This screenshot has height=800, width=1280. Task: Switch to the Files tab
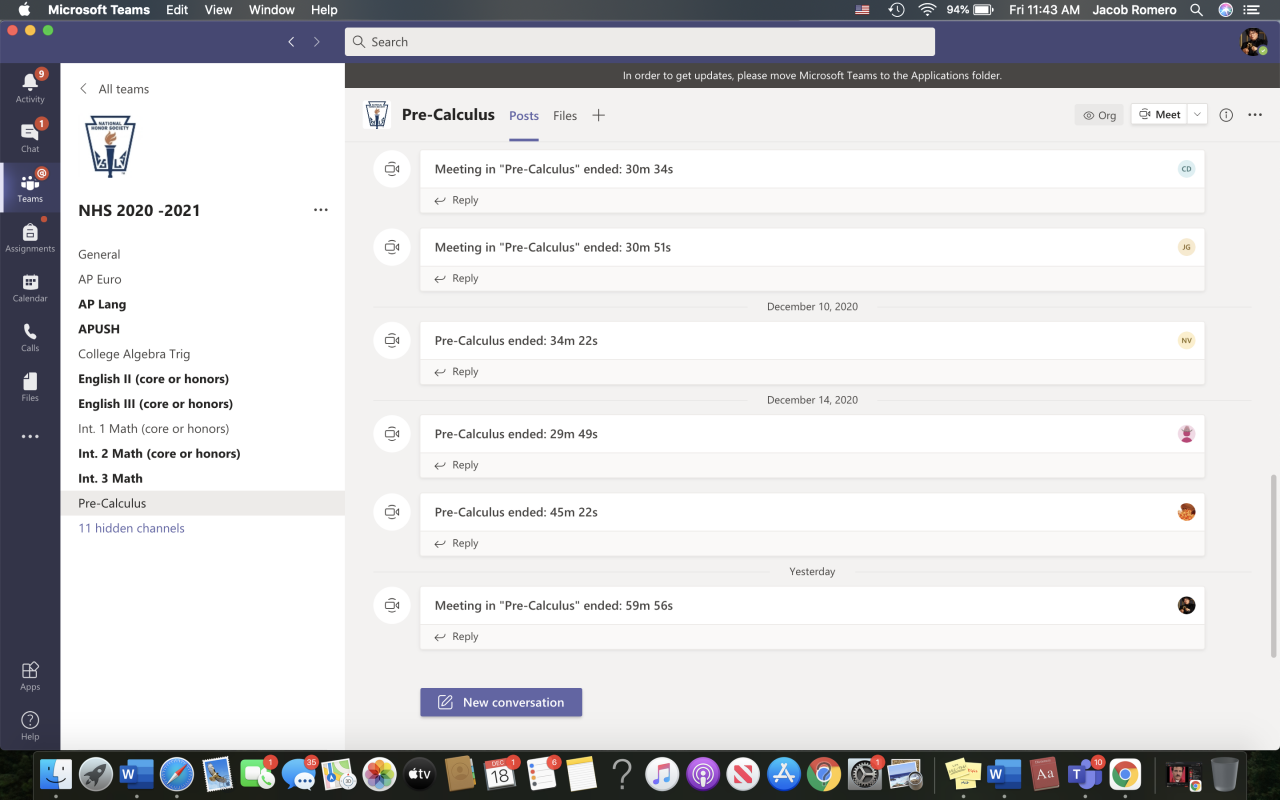pyautogui.click(x=565, y=116)
